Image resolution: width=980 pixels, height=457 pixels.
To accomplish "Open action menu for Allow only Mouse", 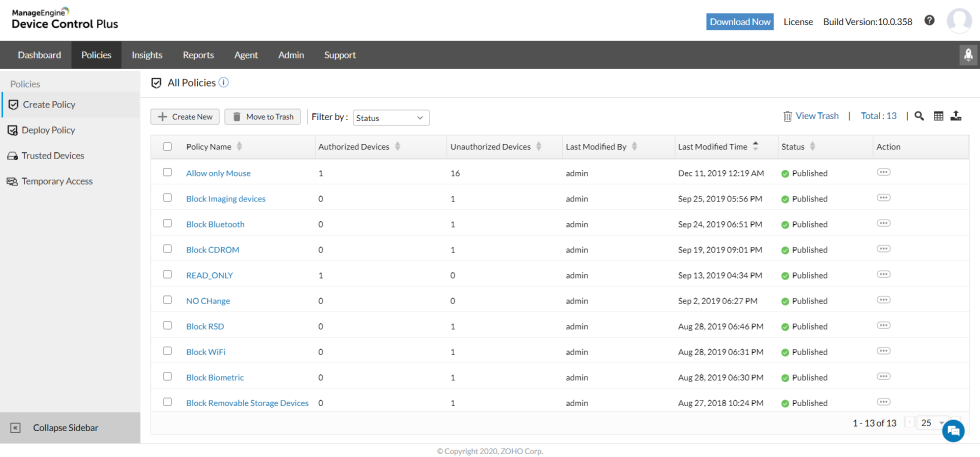I will coord(884,173).
